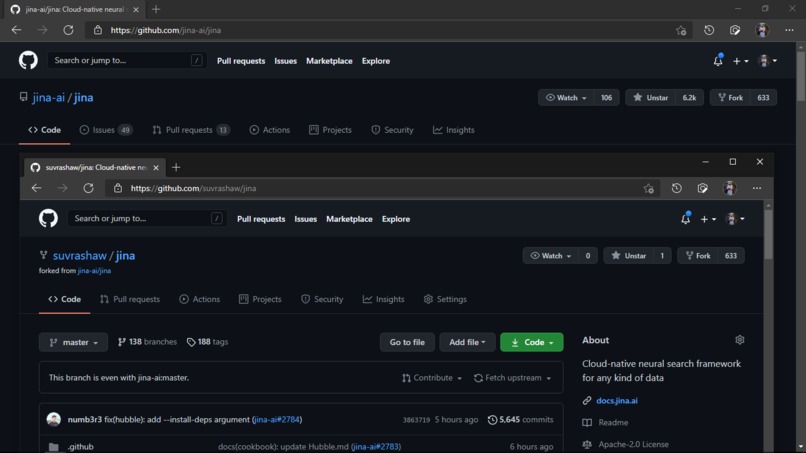Open the Actions tab of suvrashaw/jina
Screen dimensions: 806x453
(x=199, y=299)
